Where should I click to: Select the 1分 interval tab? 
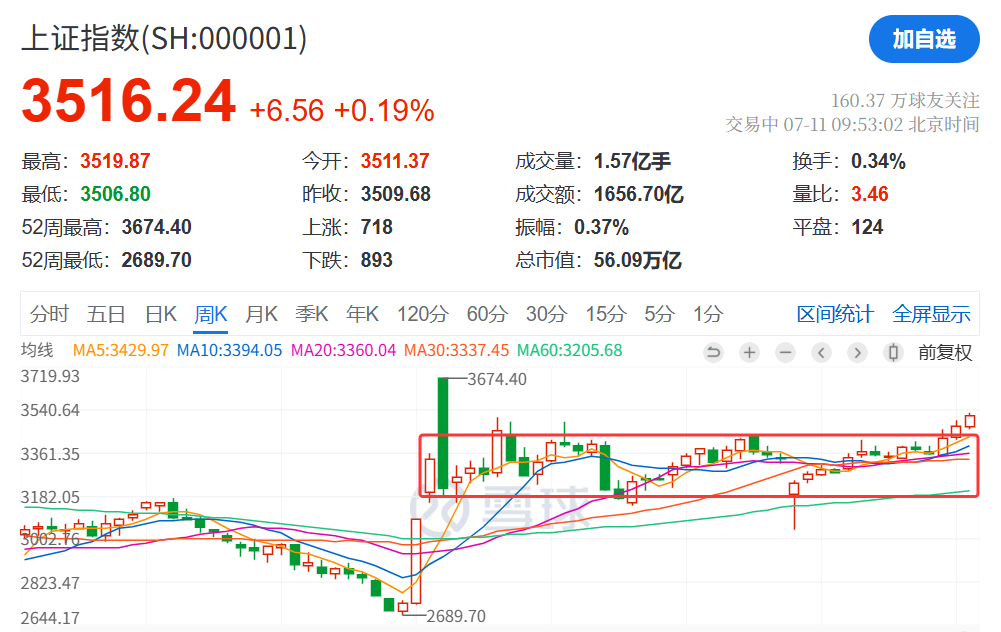[709, 314]
